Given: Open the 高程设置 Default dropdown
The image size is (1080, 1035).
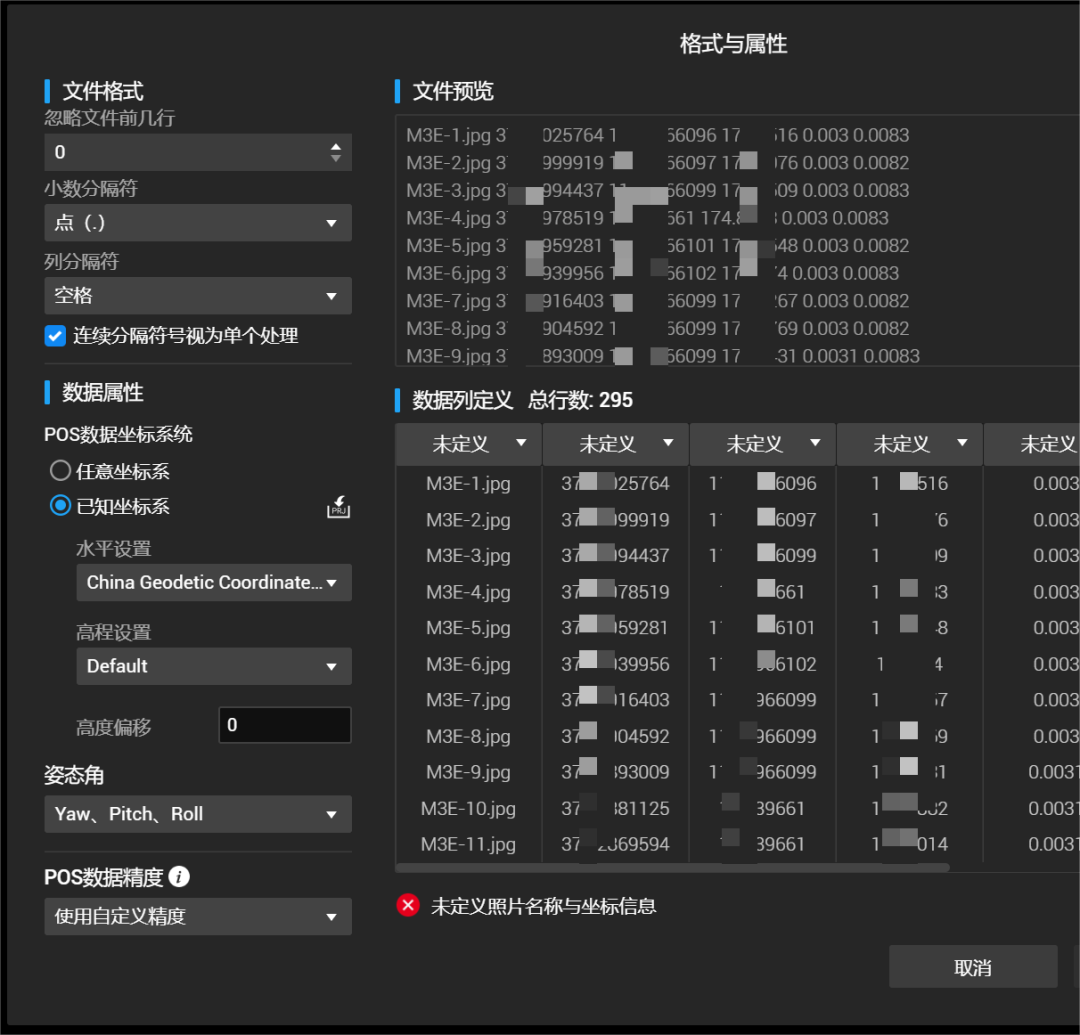Looking at the screenshot, I should pyautogui.click(x=214, y=666).
